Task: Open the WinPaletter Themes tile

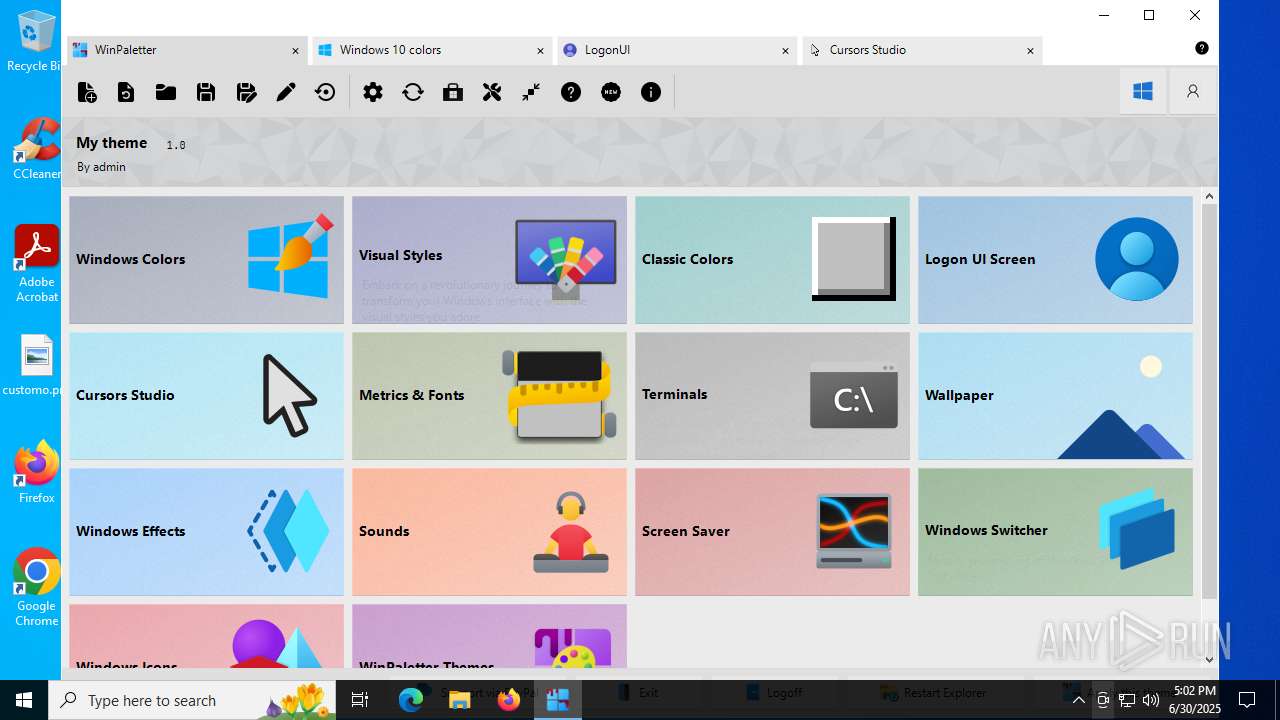Action: click(489, 636)
